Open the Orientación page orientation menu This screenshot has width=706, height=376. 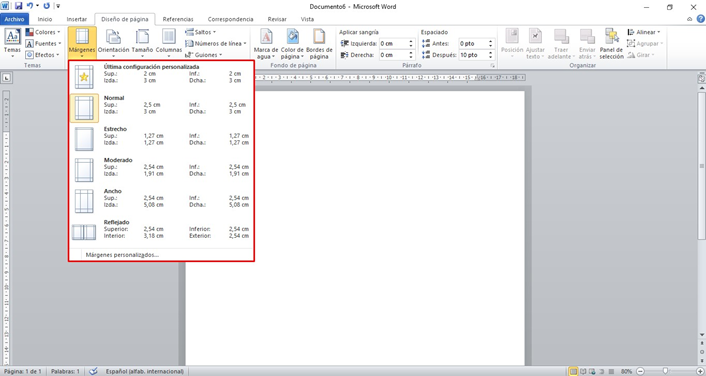113,43
